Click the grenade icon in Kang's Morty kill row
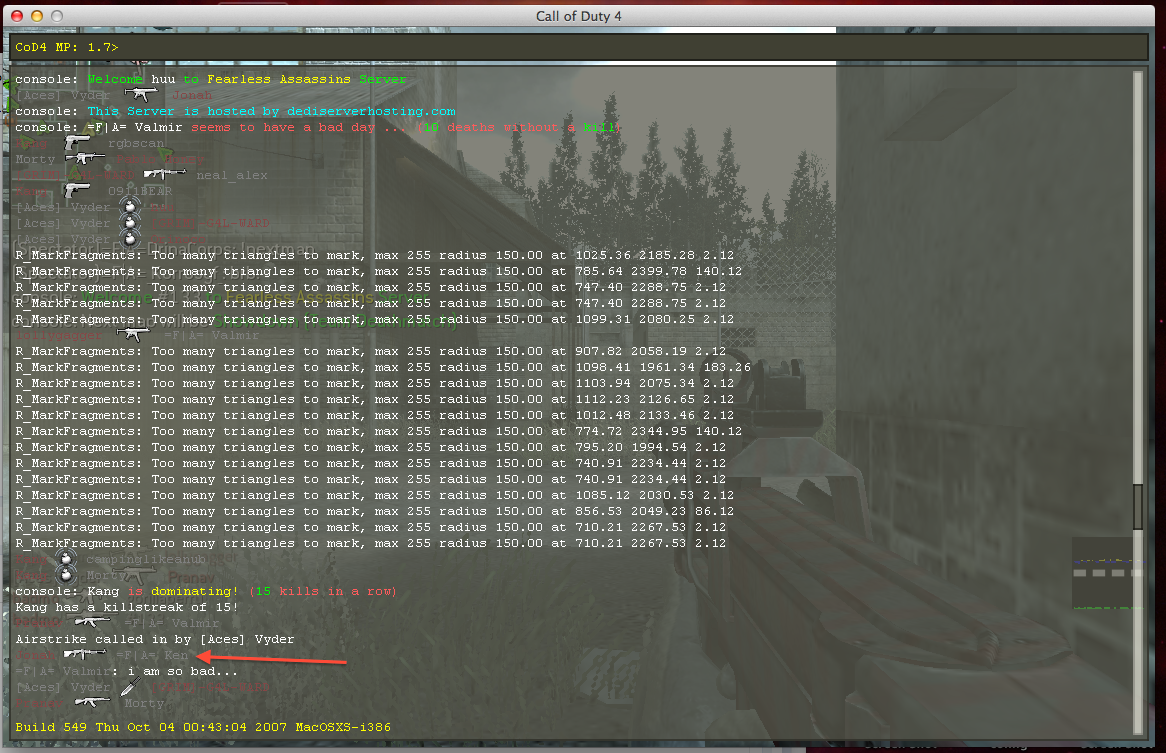The image size is (1166, 753). 66,575
